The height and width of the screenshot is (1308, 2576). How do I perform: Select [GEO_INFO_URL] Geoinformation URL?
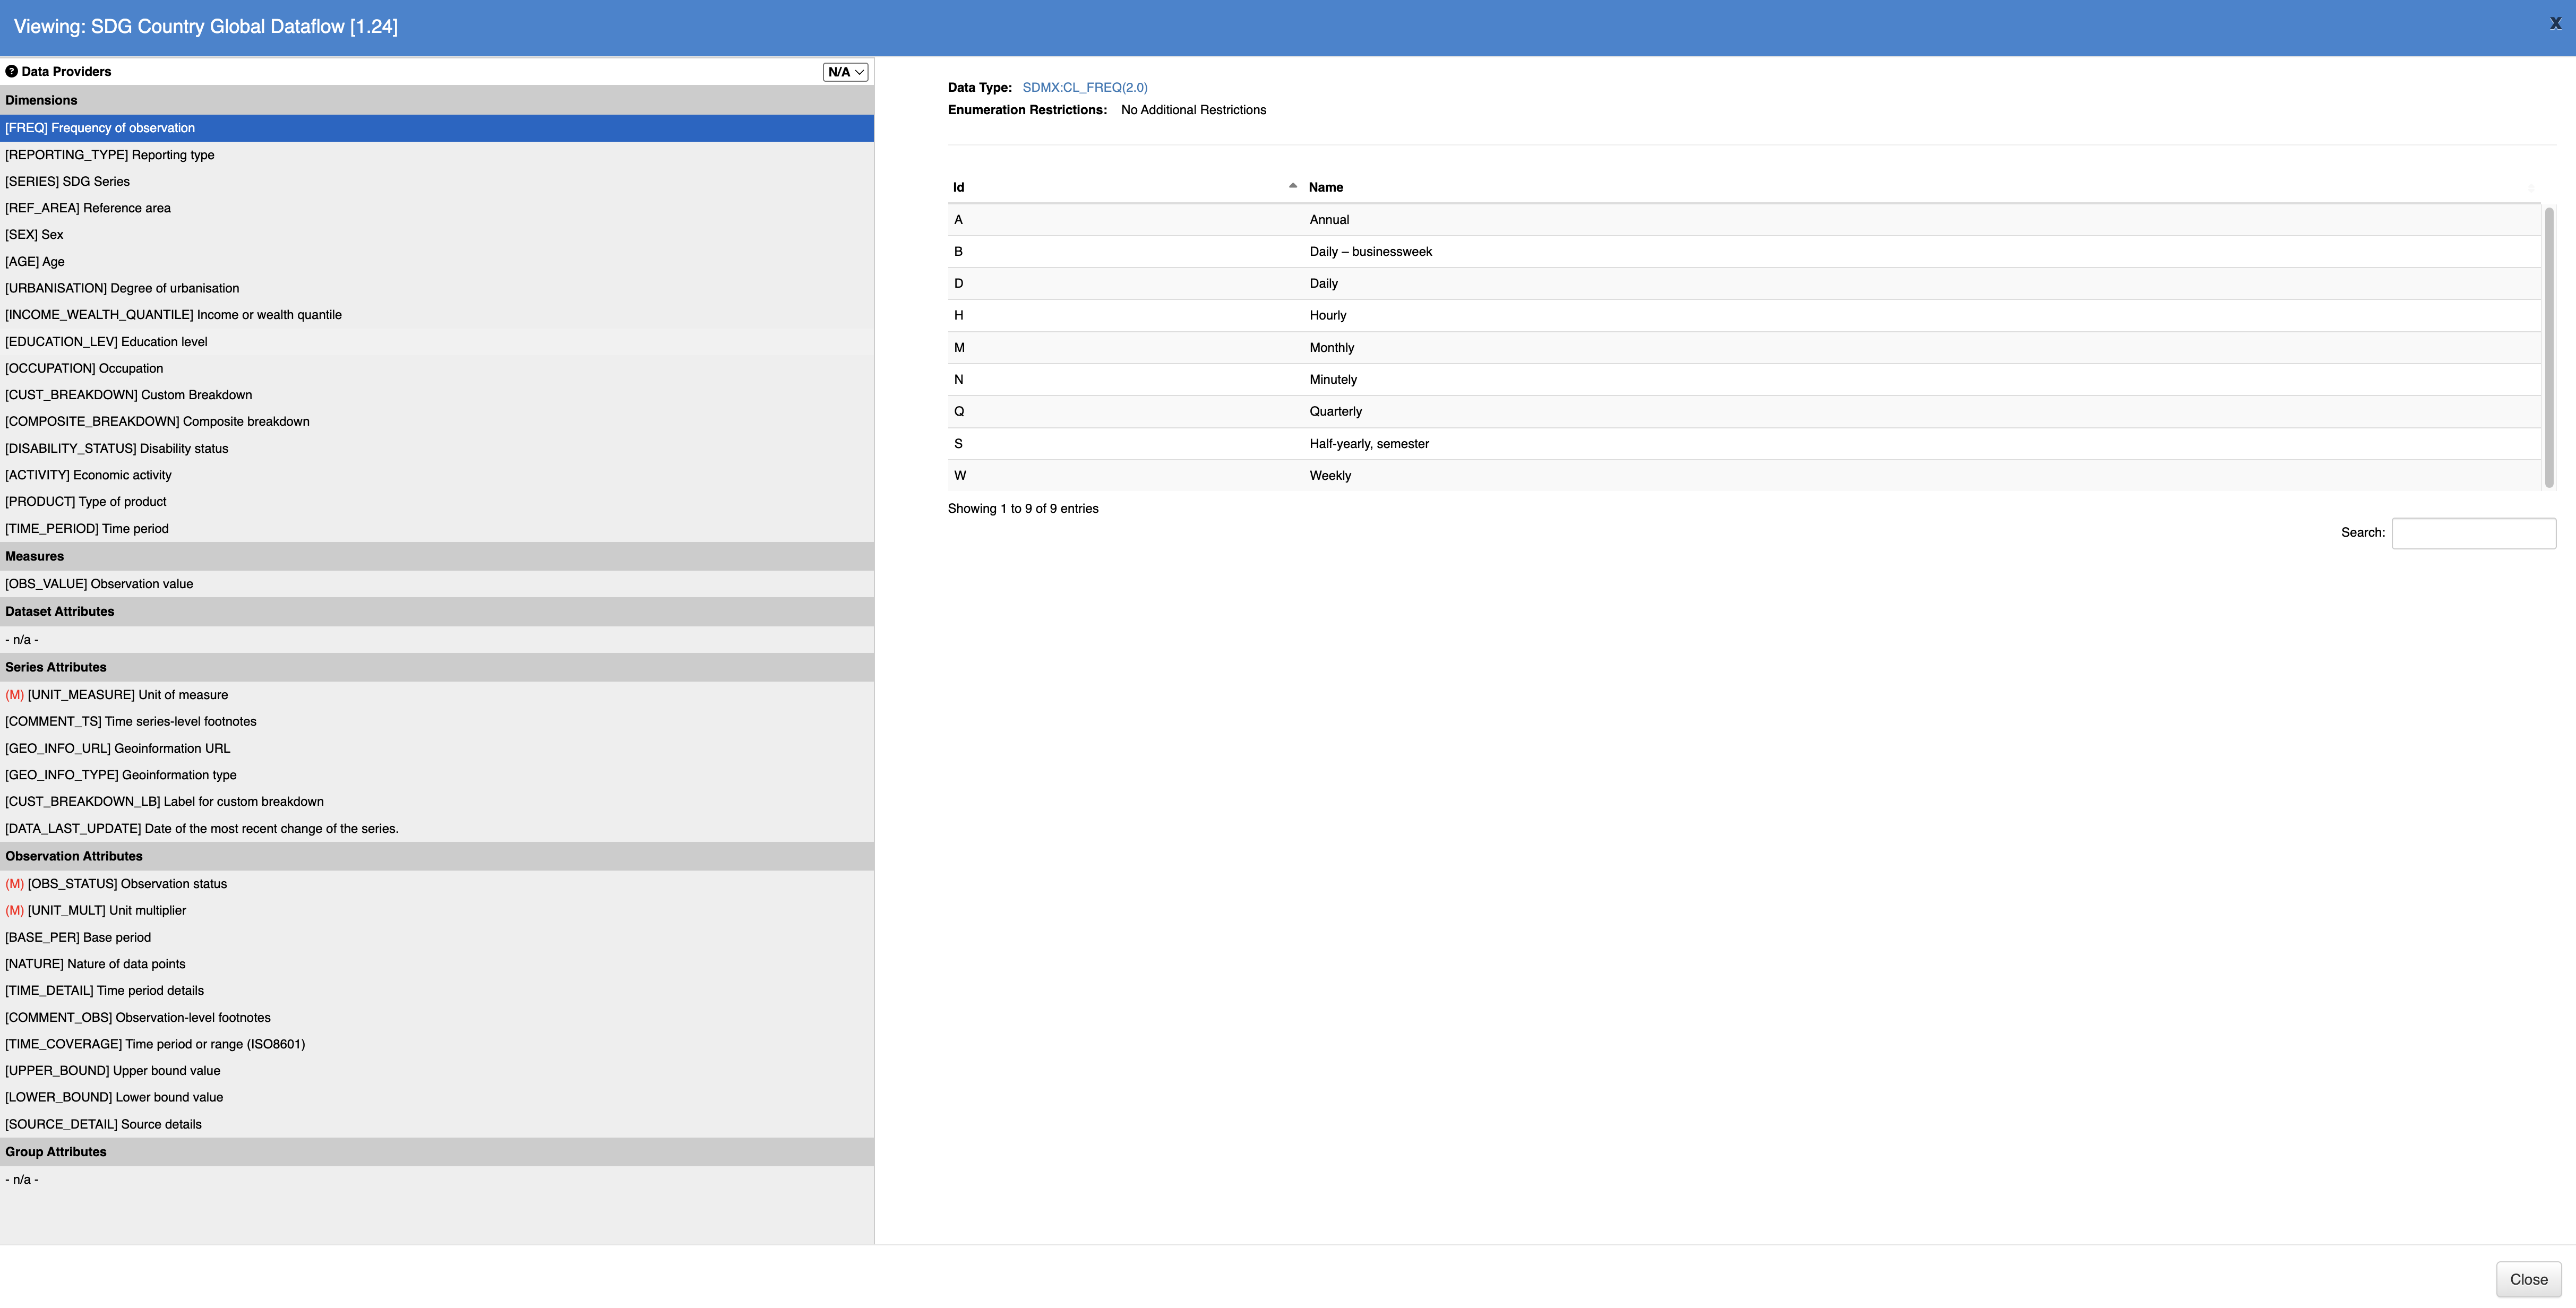(437, 748)
